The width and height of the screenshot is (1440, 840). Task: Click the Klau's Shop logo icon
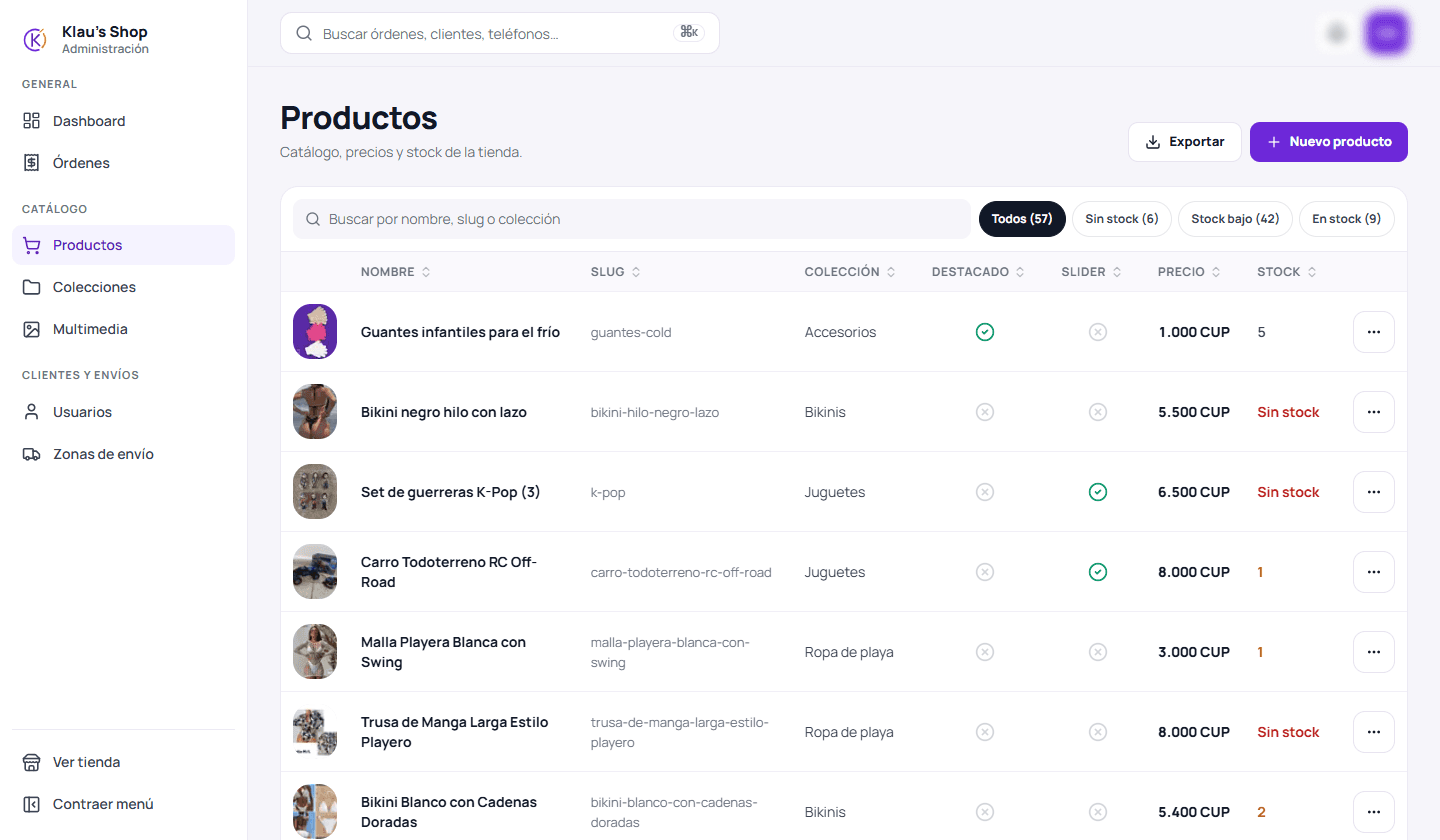[34, 39]
